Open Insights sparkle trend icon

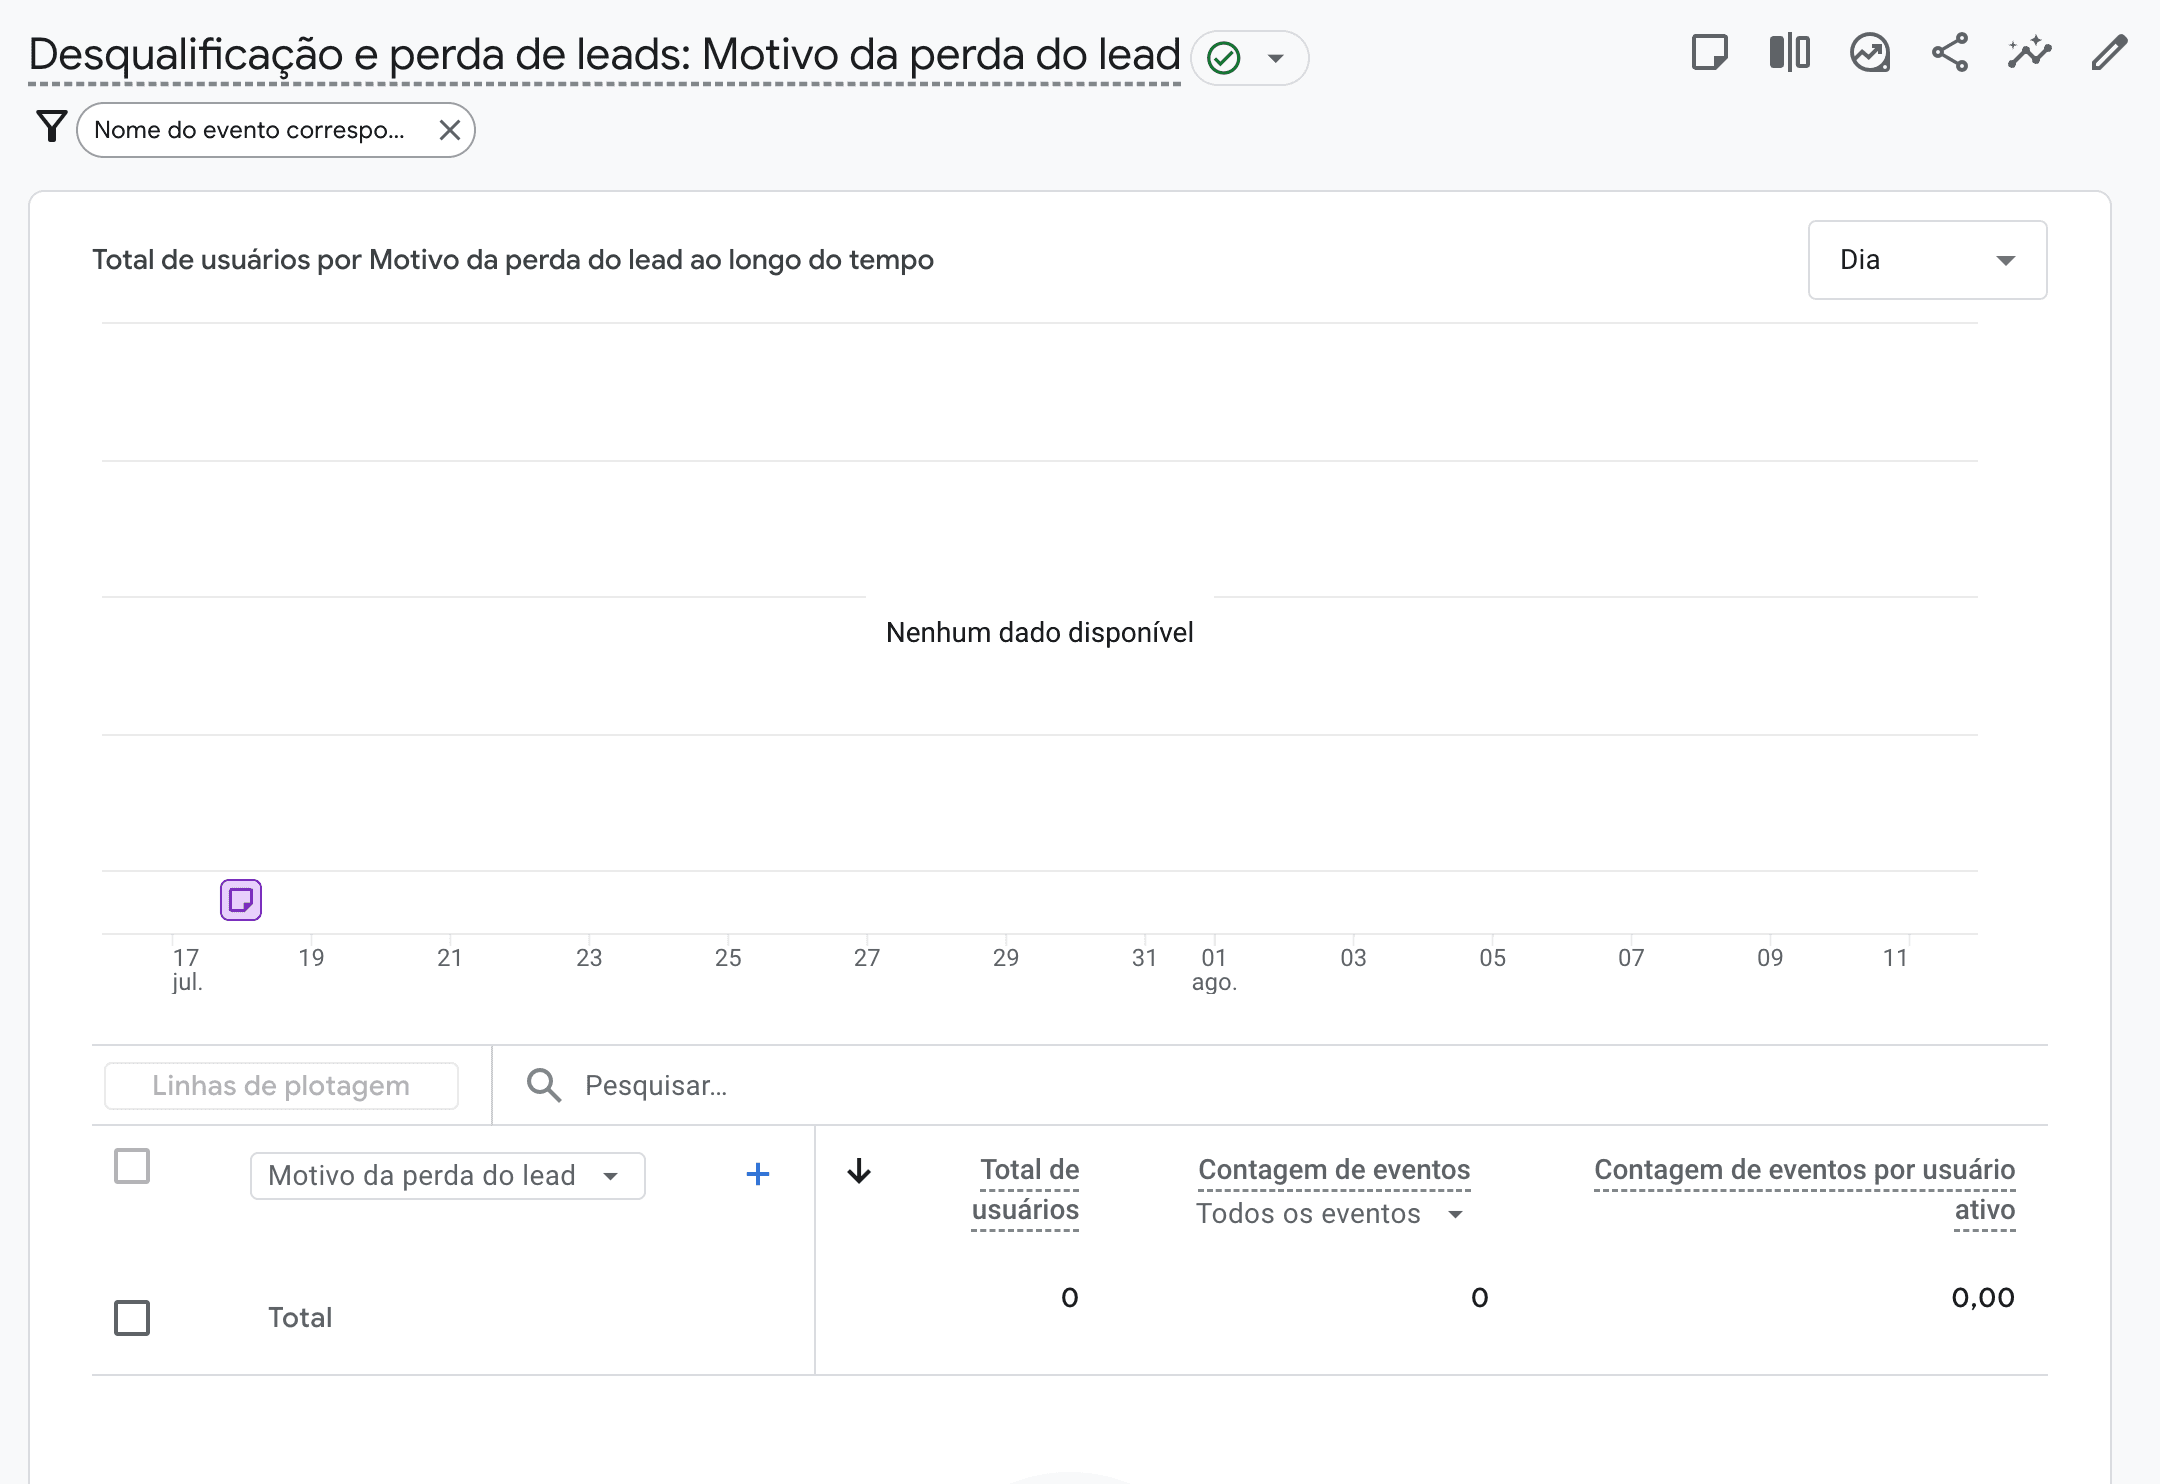(2029, 53)
